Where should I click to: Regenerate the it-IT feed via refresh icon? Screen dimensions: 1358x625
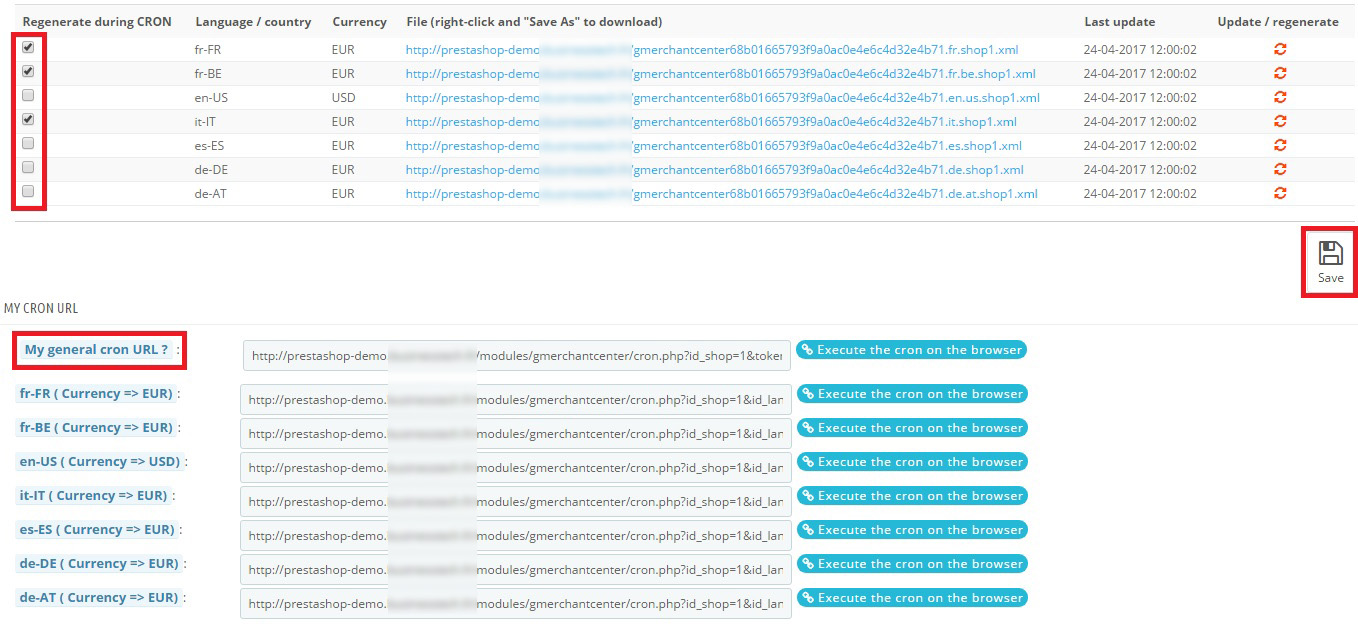tap(1280, 121)
